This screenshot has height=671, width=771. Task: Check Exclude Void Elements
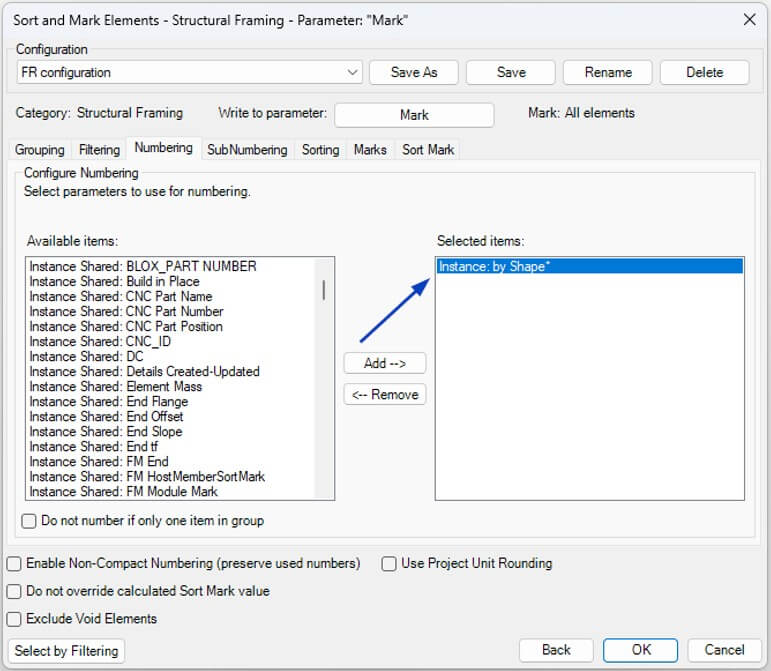14,619
